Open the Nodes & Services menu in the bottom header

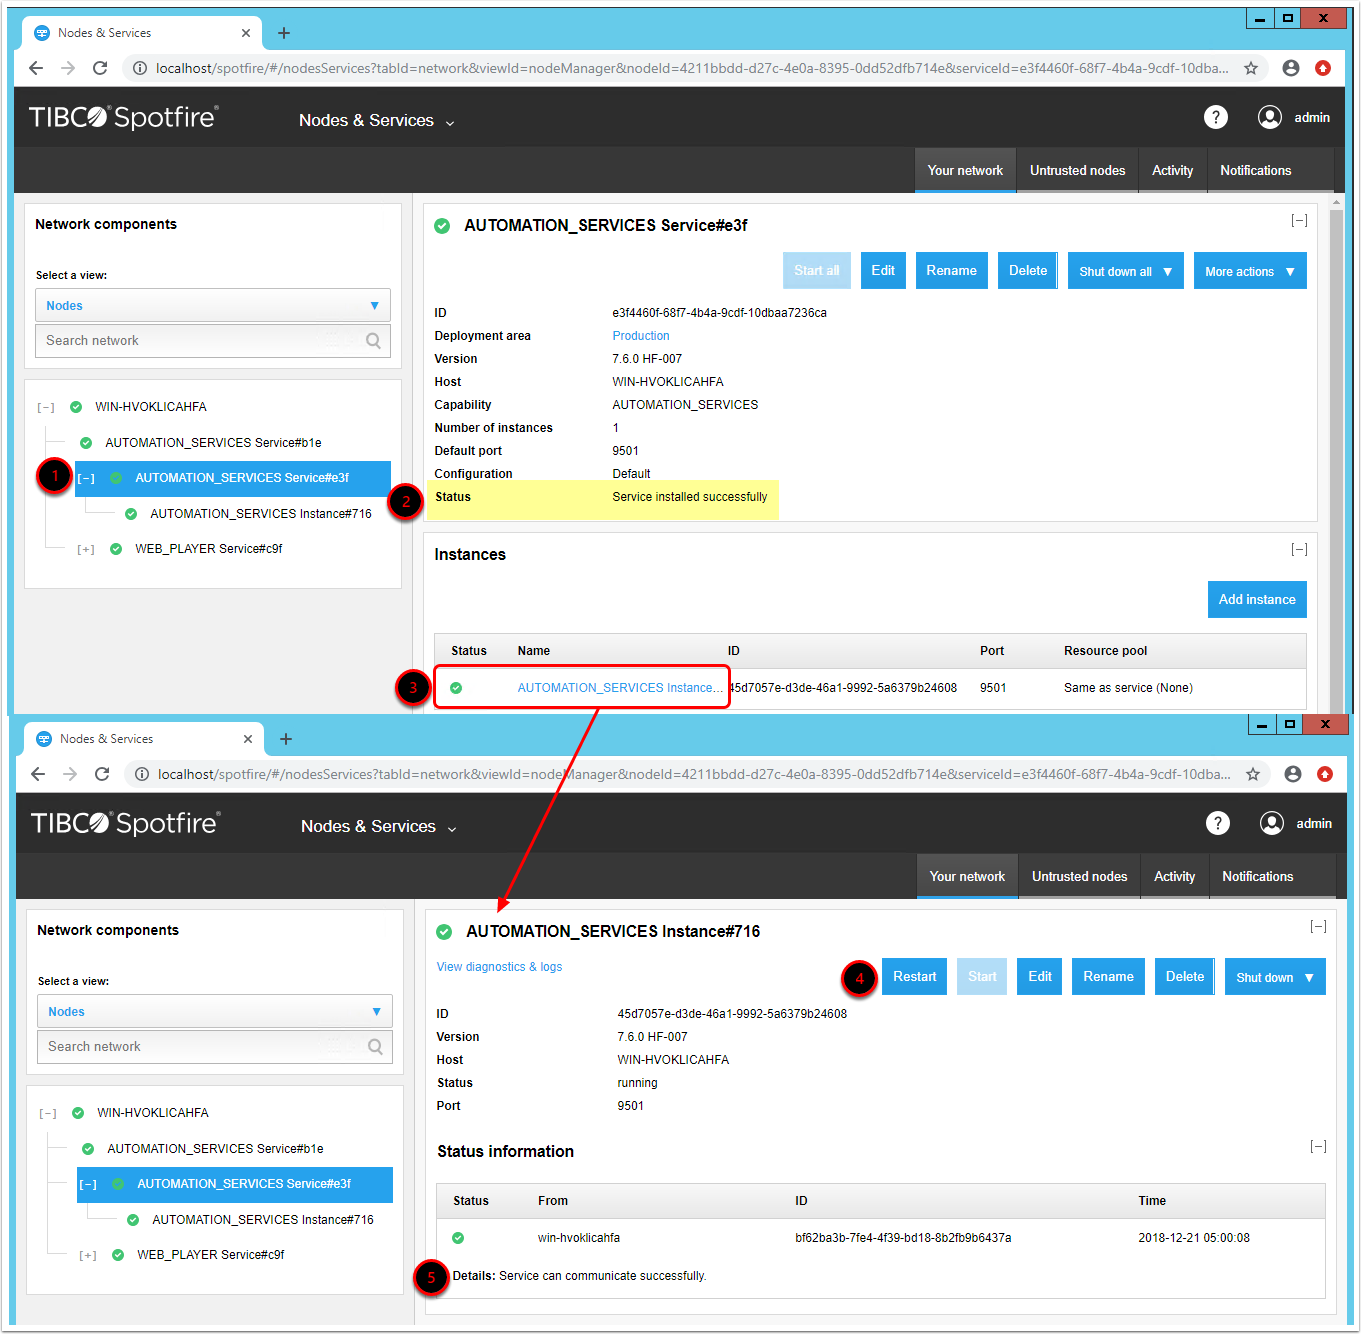click(379, 826)
